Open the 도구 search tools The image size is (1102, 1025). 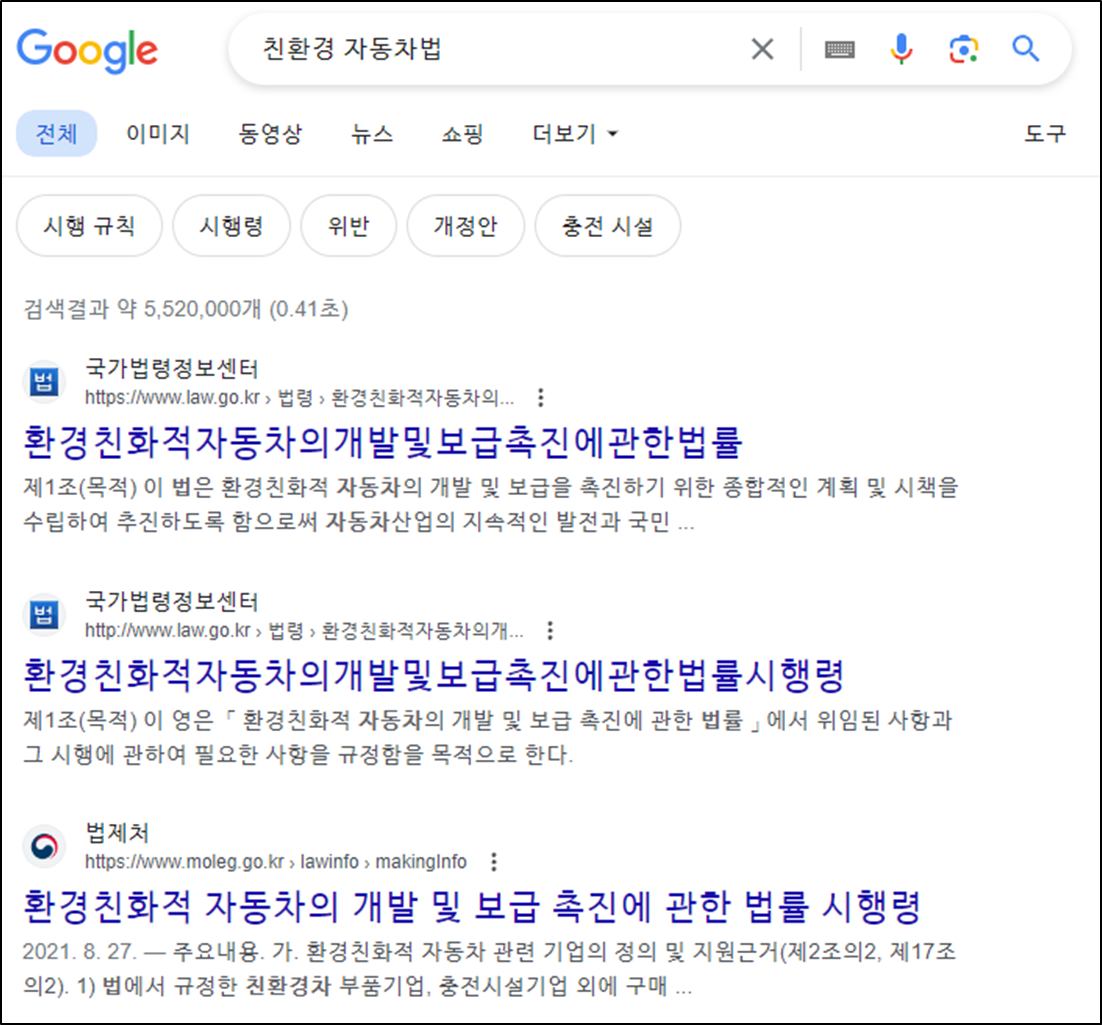[x=1045, y=134]
